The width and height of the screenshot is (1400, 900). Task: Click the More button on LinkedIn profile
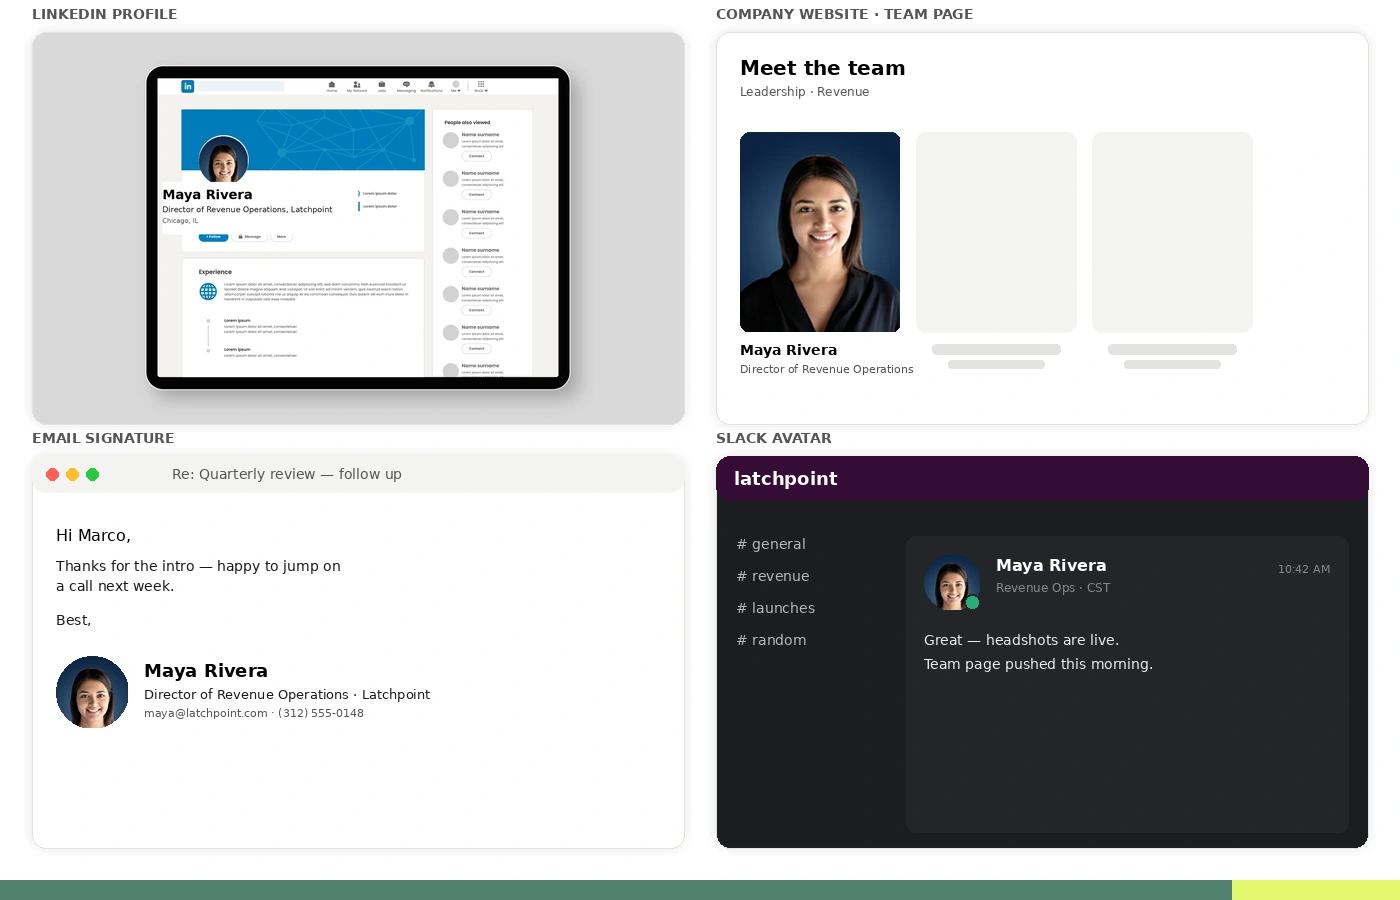(281, 237)
